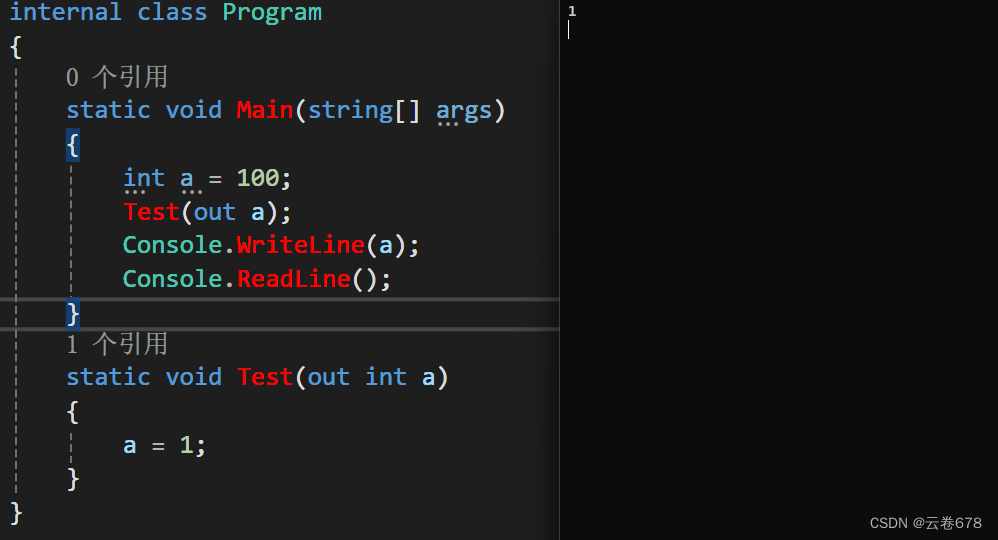The width and height of the screenshot is (998, 540).
Task: Click the Console class in ReadLine line
Action: click(x=172, y=279)
